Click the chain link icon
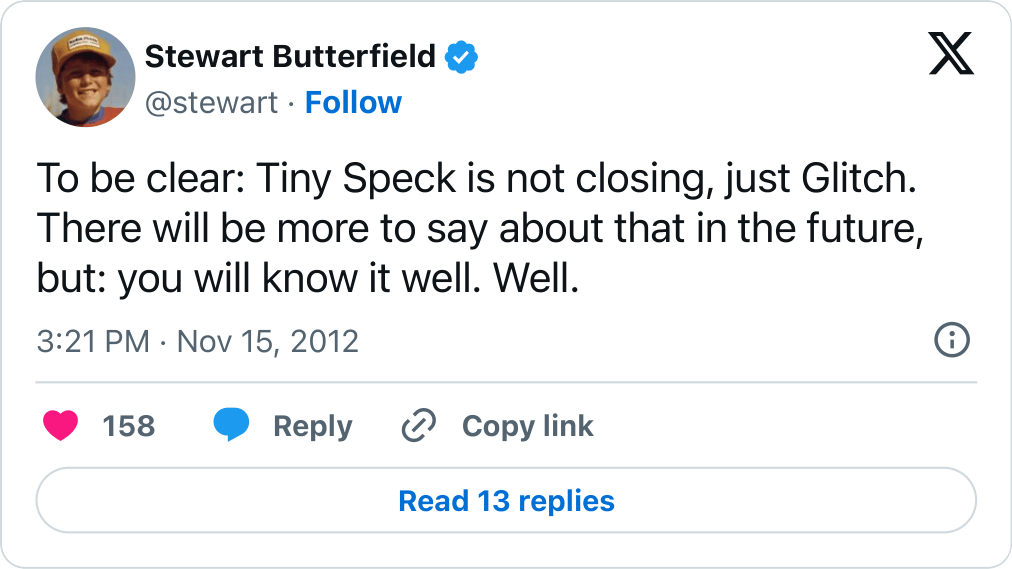 [418, 426]
